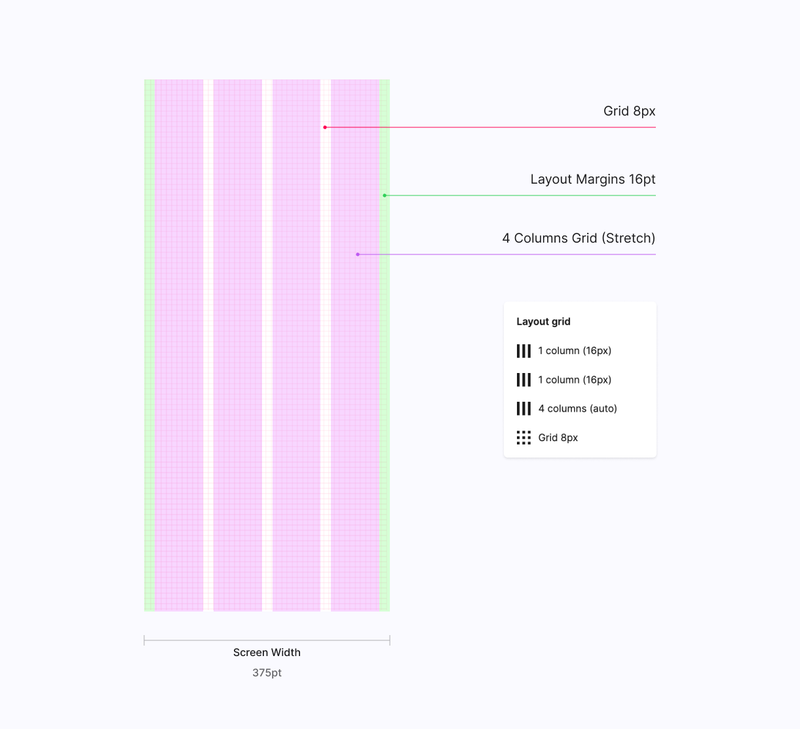This screenshot has height=729, width=800.
Task: Click the "375pt" width value
Action: pos(267,673)
